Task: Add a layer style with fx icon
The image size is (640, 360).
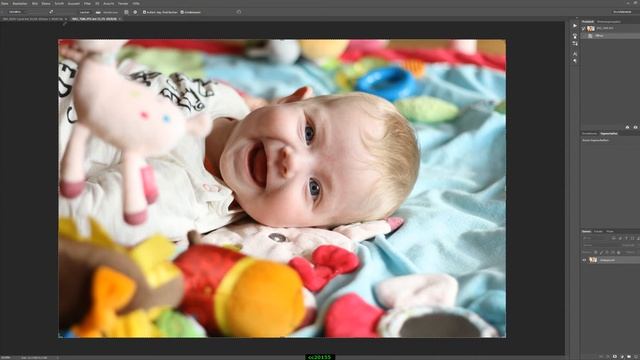Action: pos(608,357)
